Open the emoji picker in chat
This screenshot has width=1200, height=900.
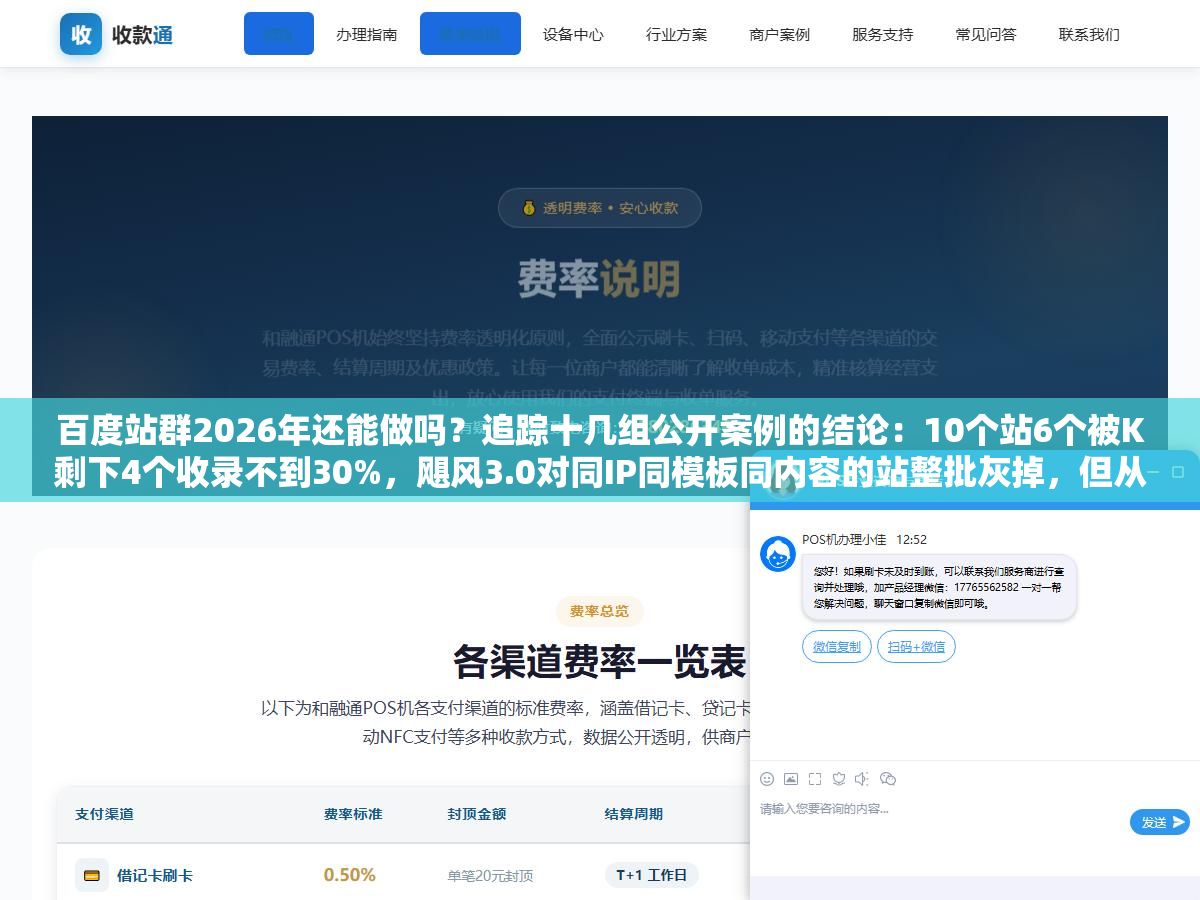pyautogui.click(x=767, y=779)
